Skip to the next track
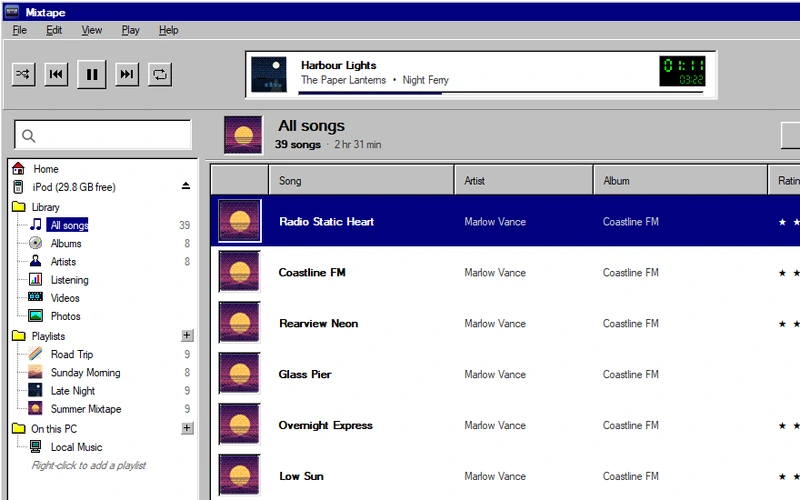This screenshot has width=800, height=500. coord(127,74)
